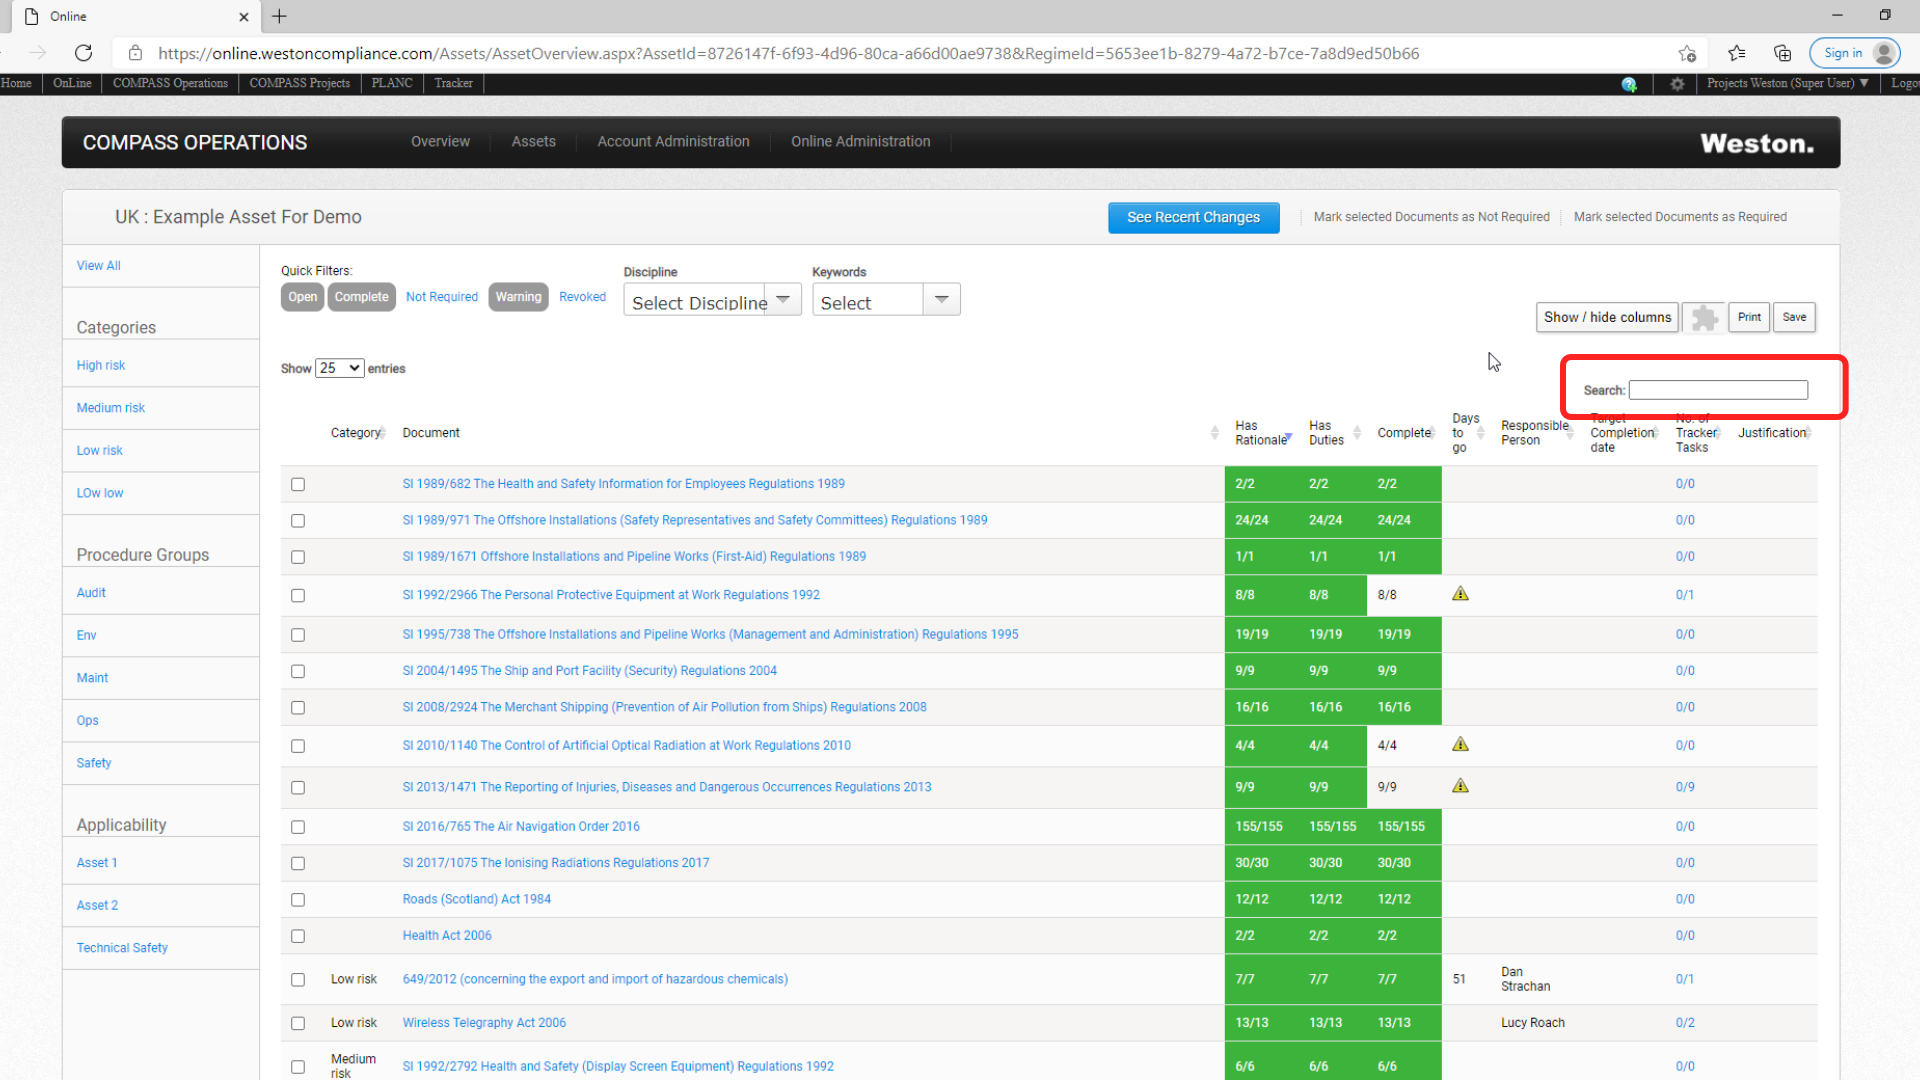Select Technical Safety applicability filter
The width and height of the screenshot is (1920, 1080).
pyautogui.click(x=122, y=948)
